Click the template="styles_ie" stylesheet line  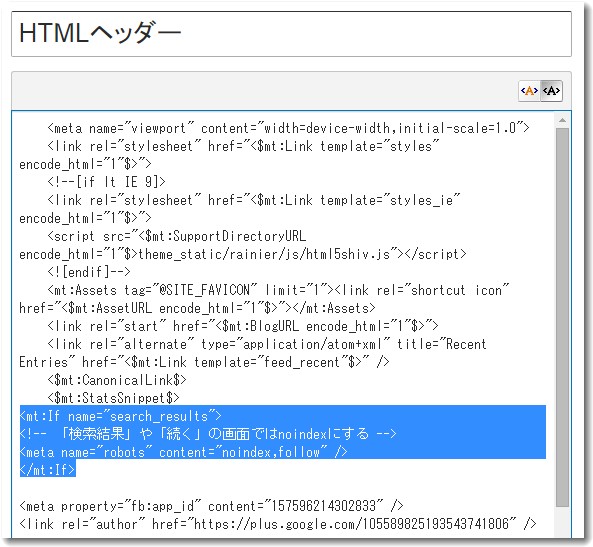(254, 200)
